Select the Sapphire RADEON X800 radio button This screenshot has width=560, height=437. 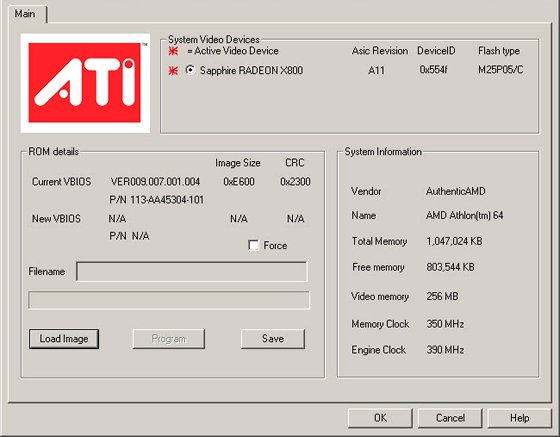tap(190, 70)
